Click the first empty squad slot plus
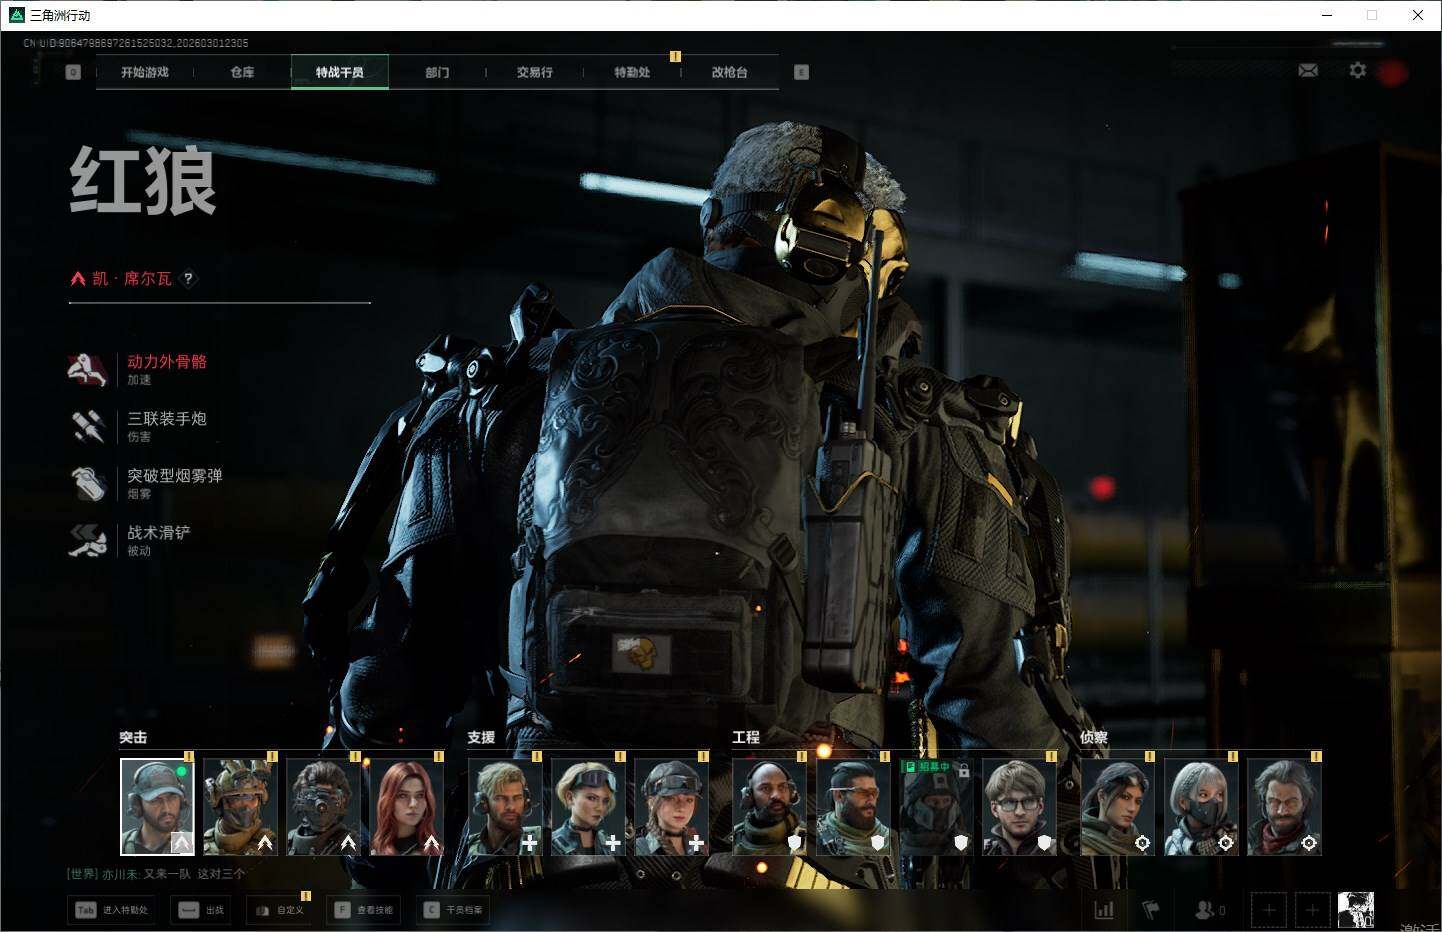The height and width of the screenshot is (932, 1442). click(x=1269, y=910)
